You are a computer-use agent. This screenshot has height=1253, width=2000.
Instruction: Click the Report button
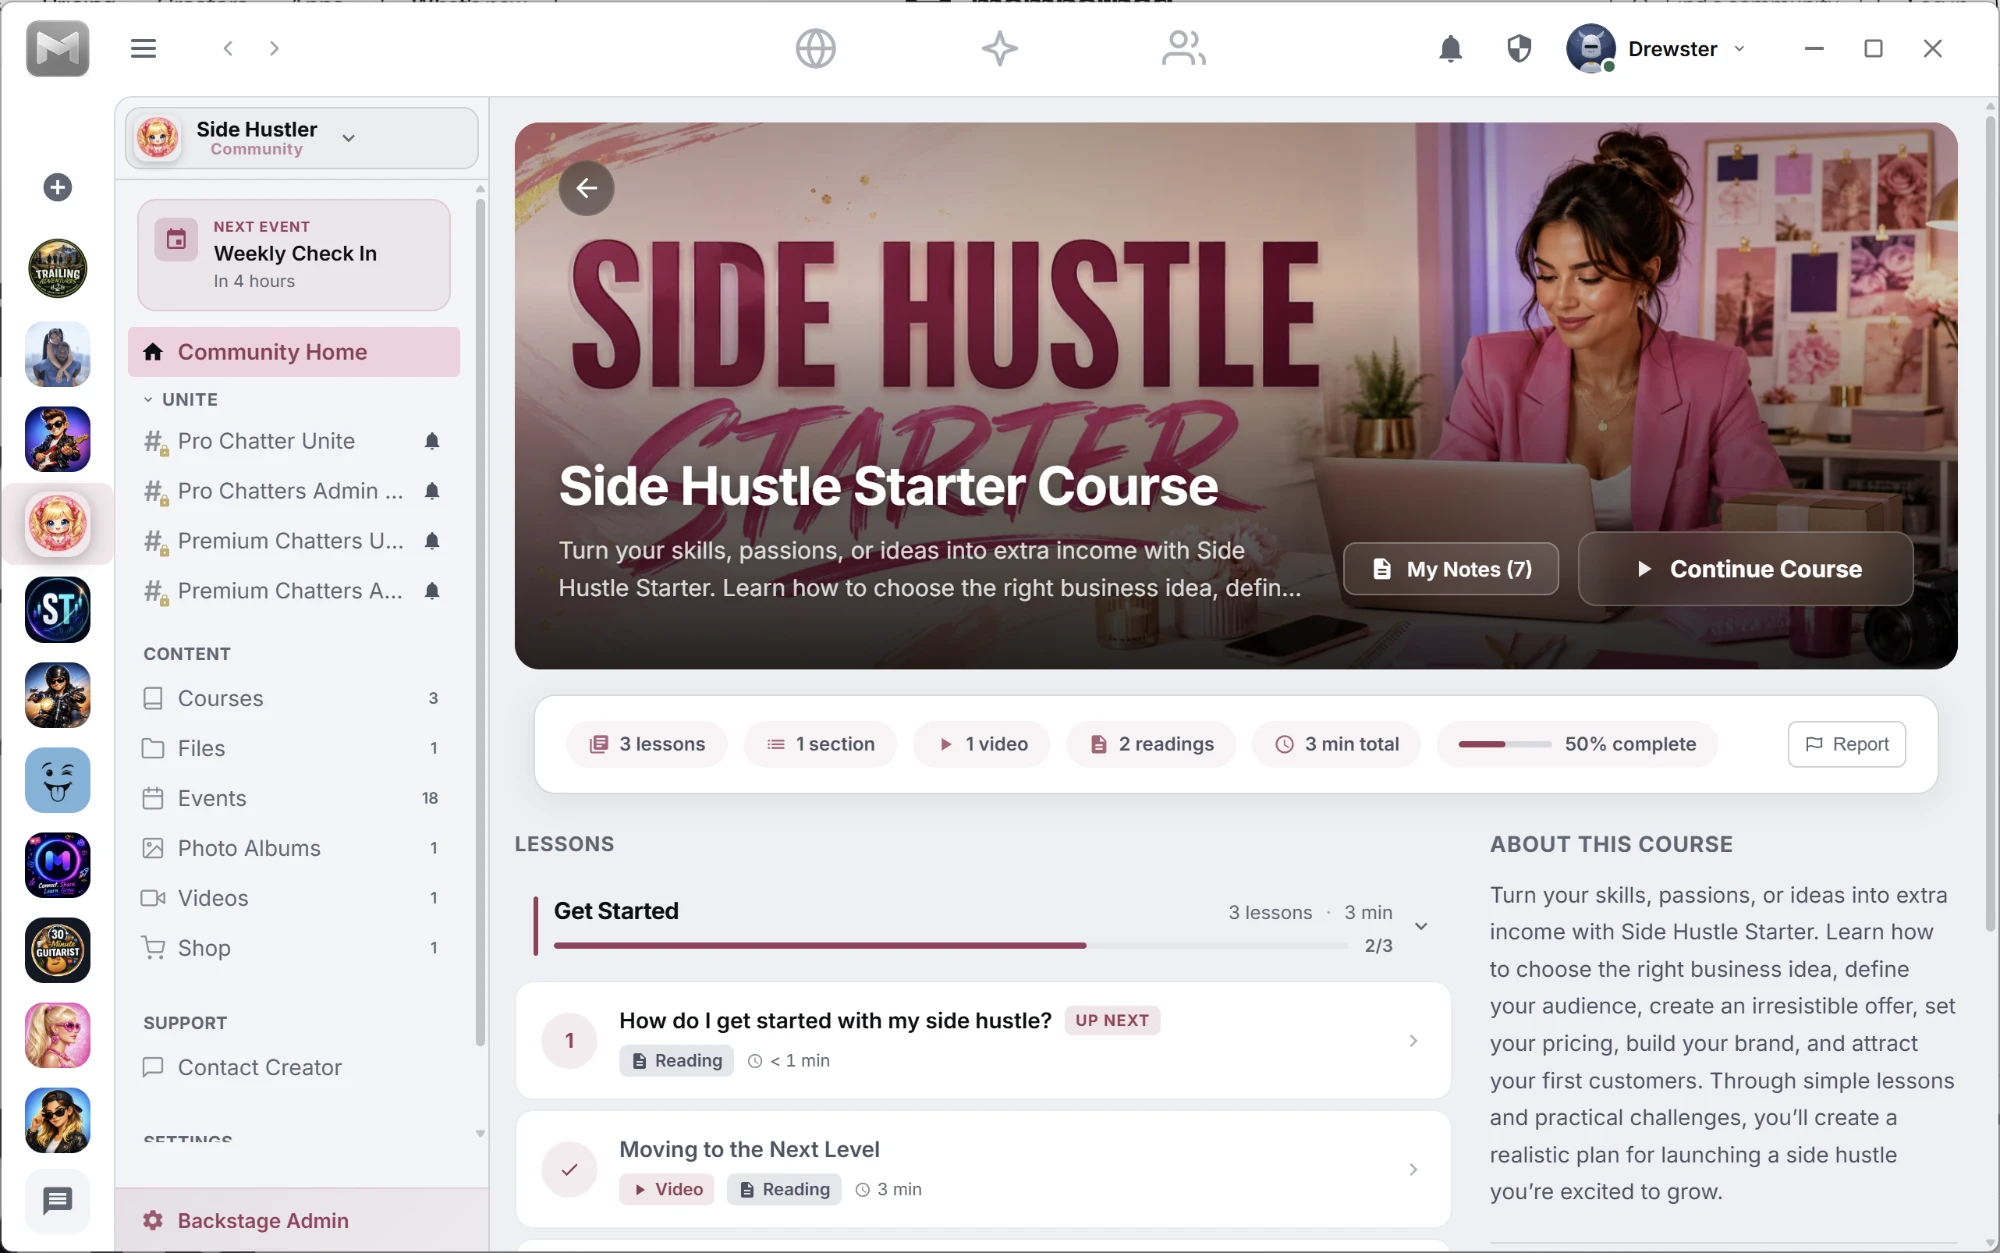pyautogui.click(x=1846, y=744)
